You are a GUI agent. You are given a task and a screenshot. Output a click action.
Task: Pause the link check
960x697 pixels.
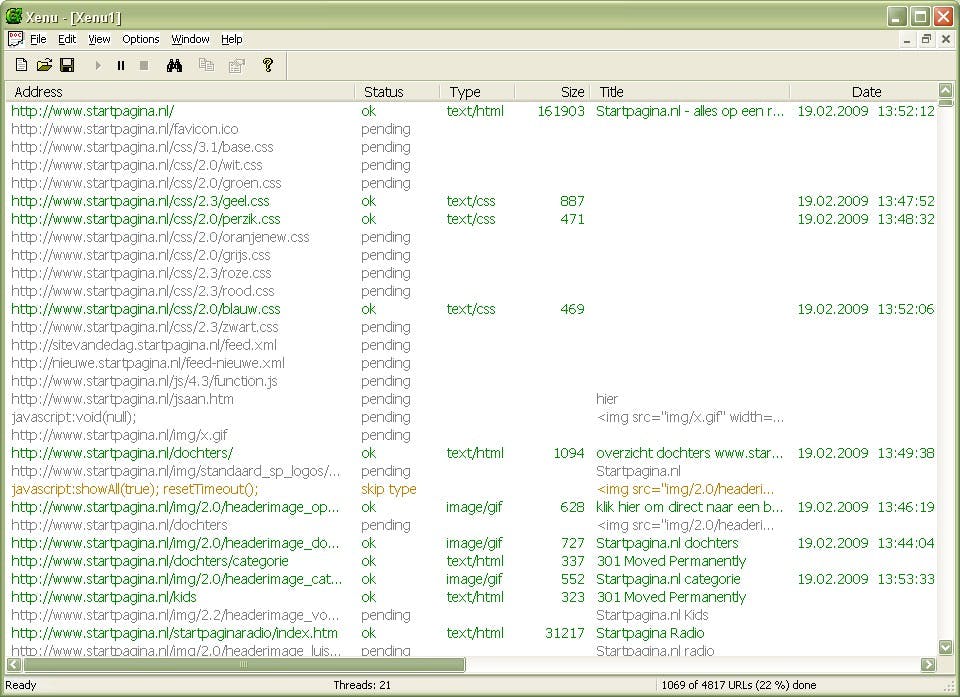121,65
